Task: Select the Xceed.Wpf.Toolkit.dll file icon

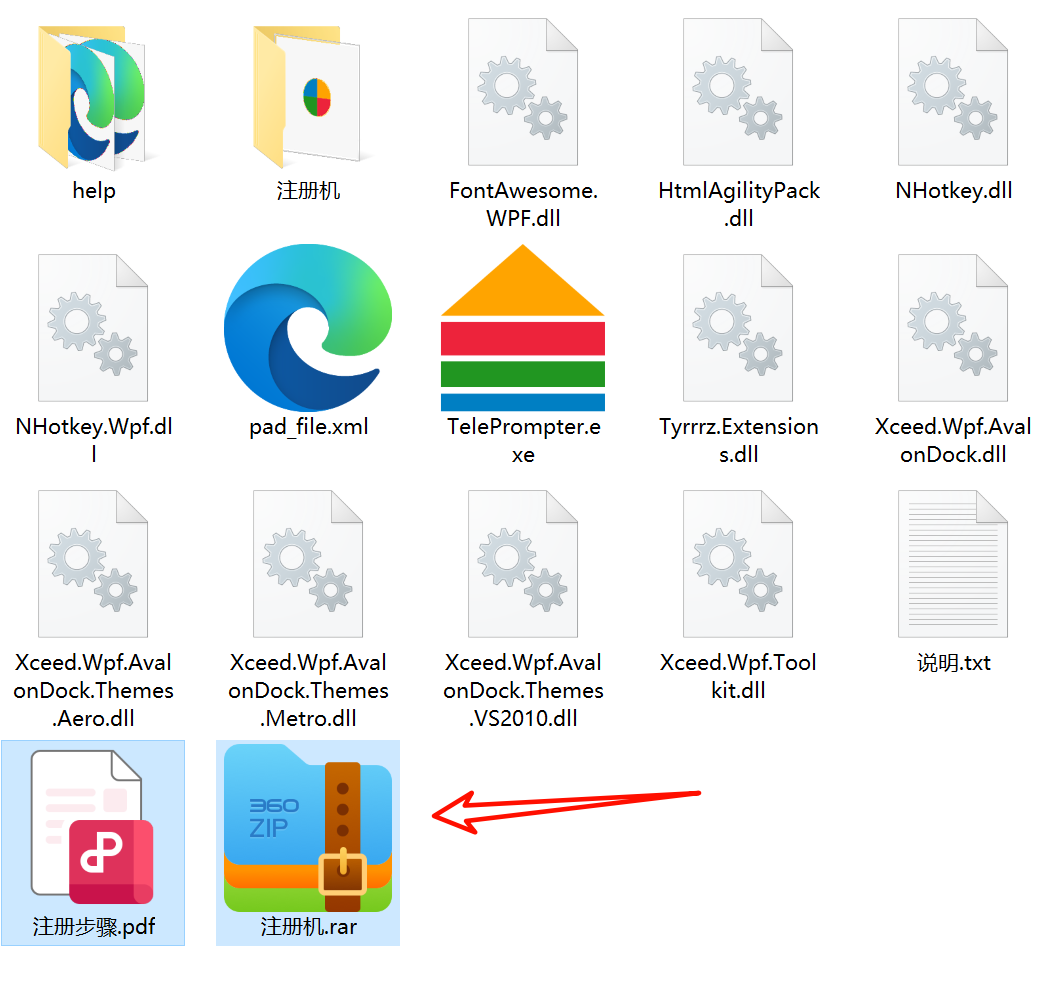Action: point(738,564)
